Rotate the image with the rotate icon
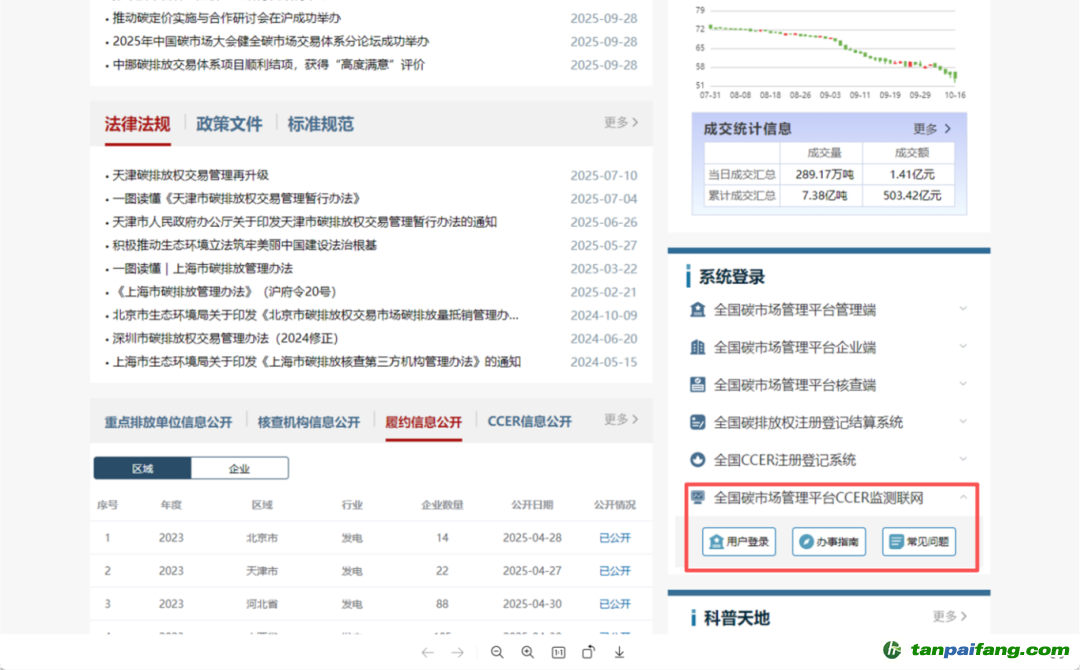Image resolution: width=1080 pixels, height=670 pixels. 589,652
